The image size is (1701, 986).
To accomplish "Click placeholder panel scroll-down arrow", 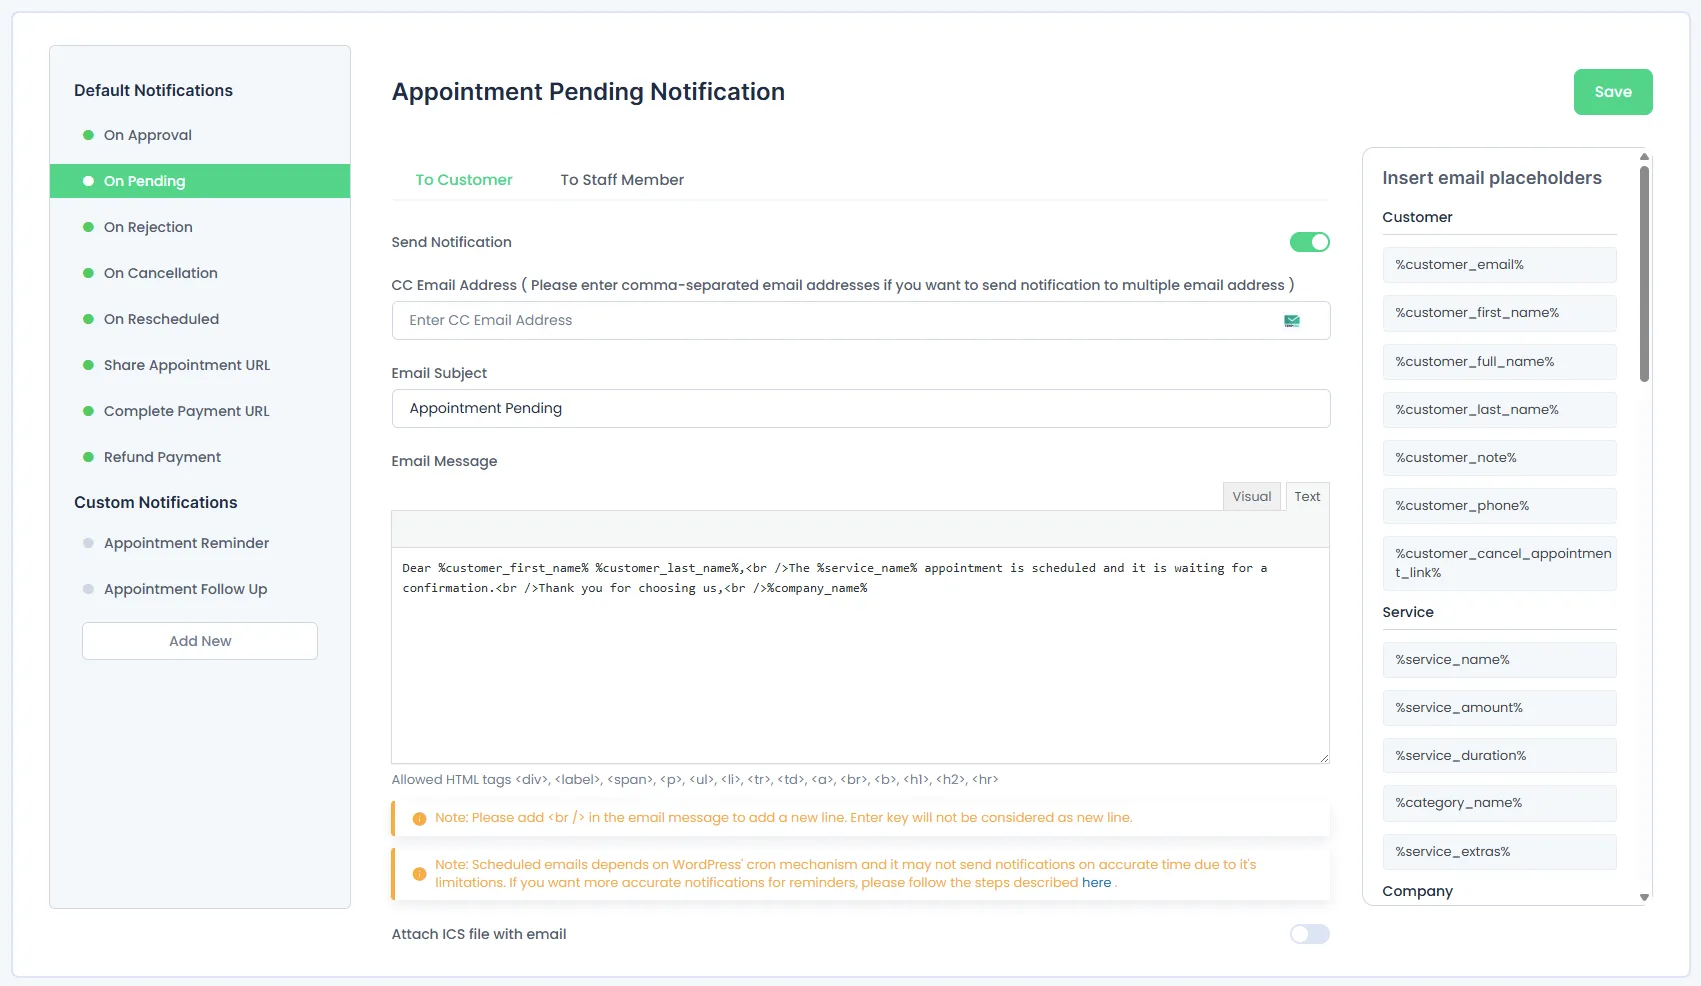I will point(1644,897).
